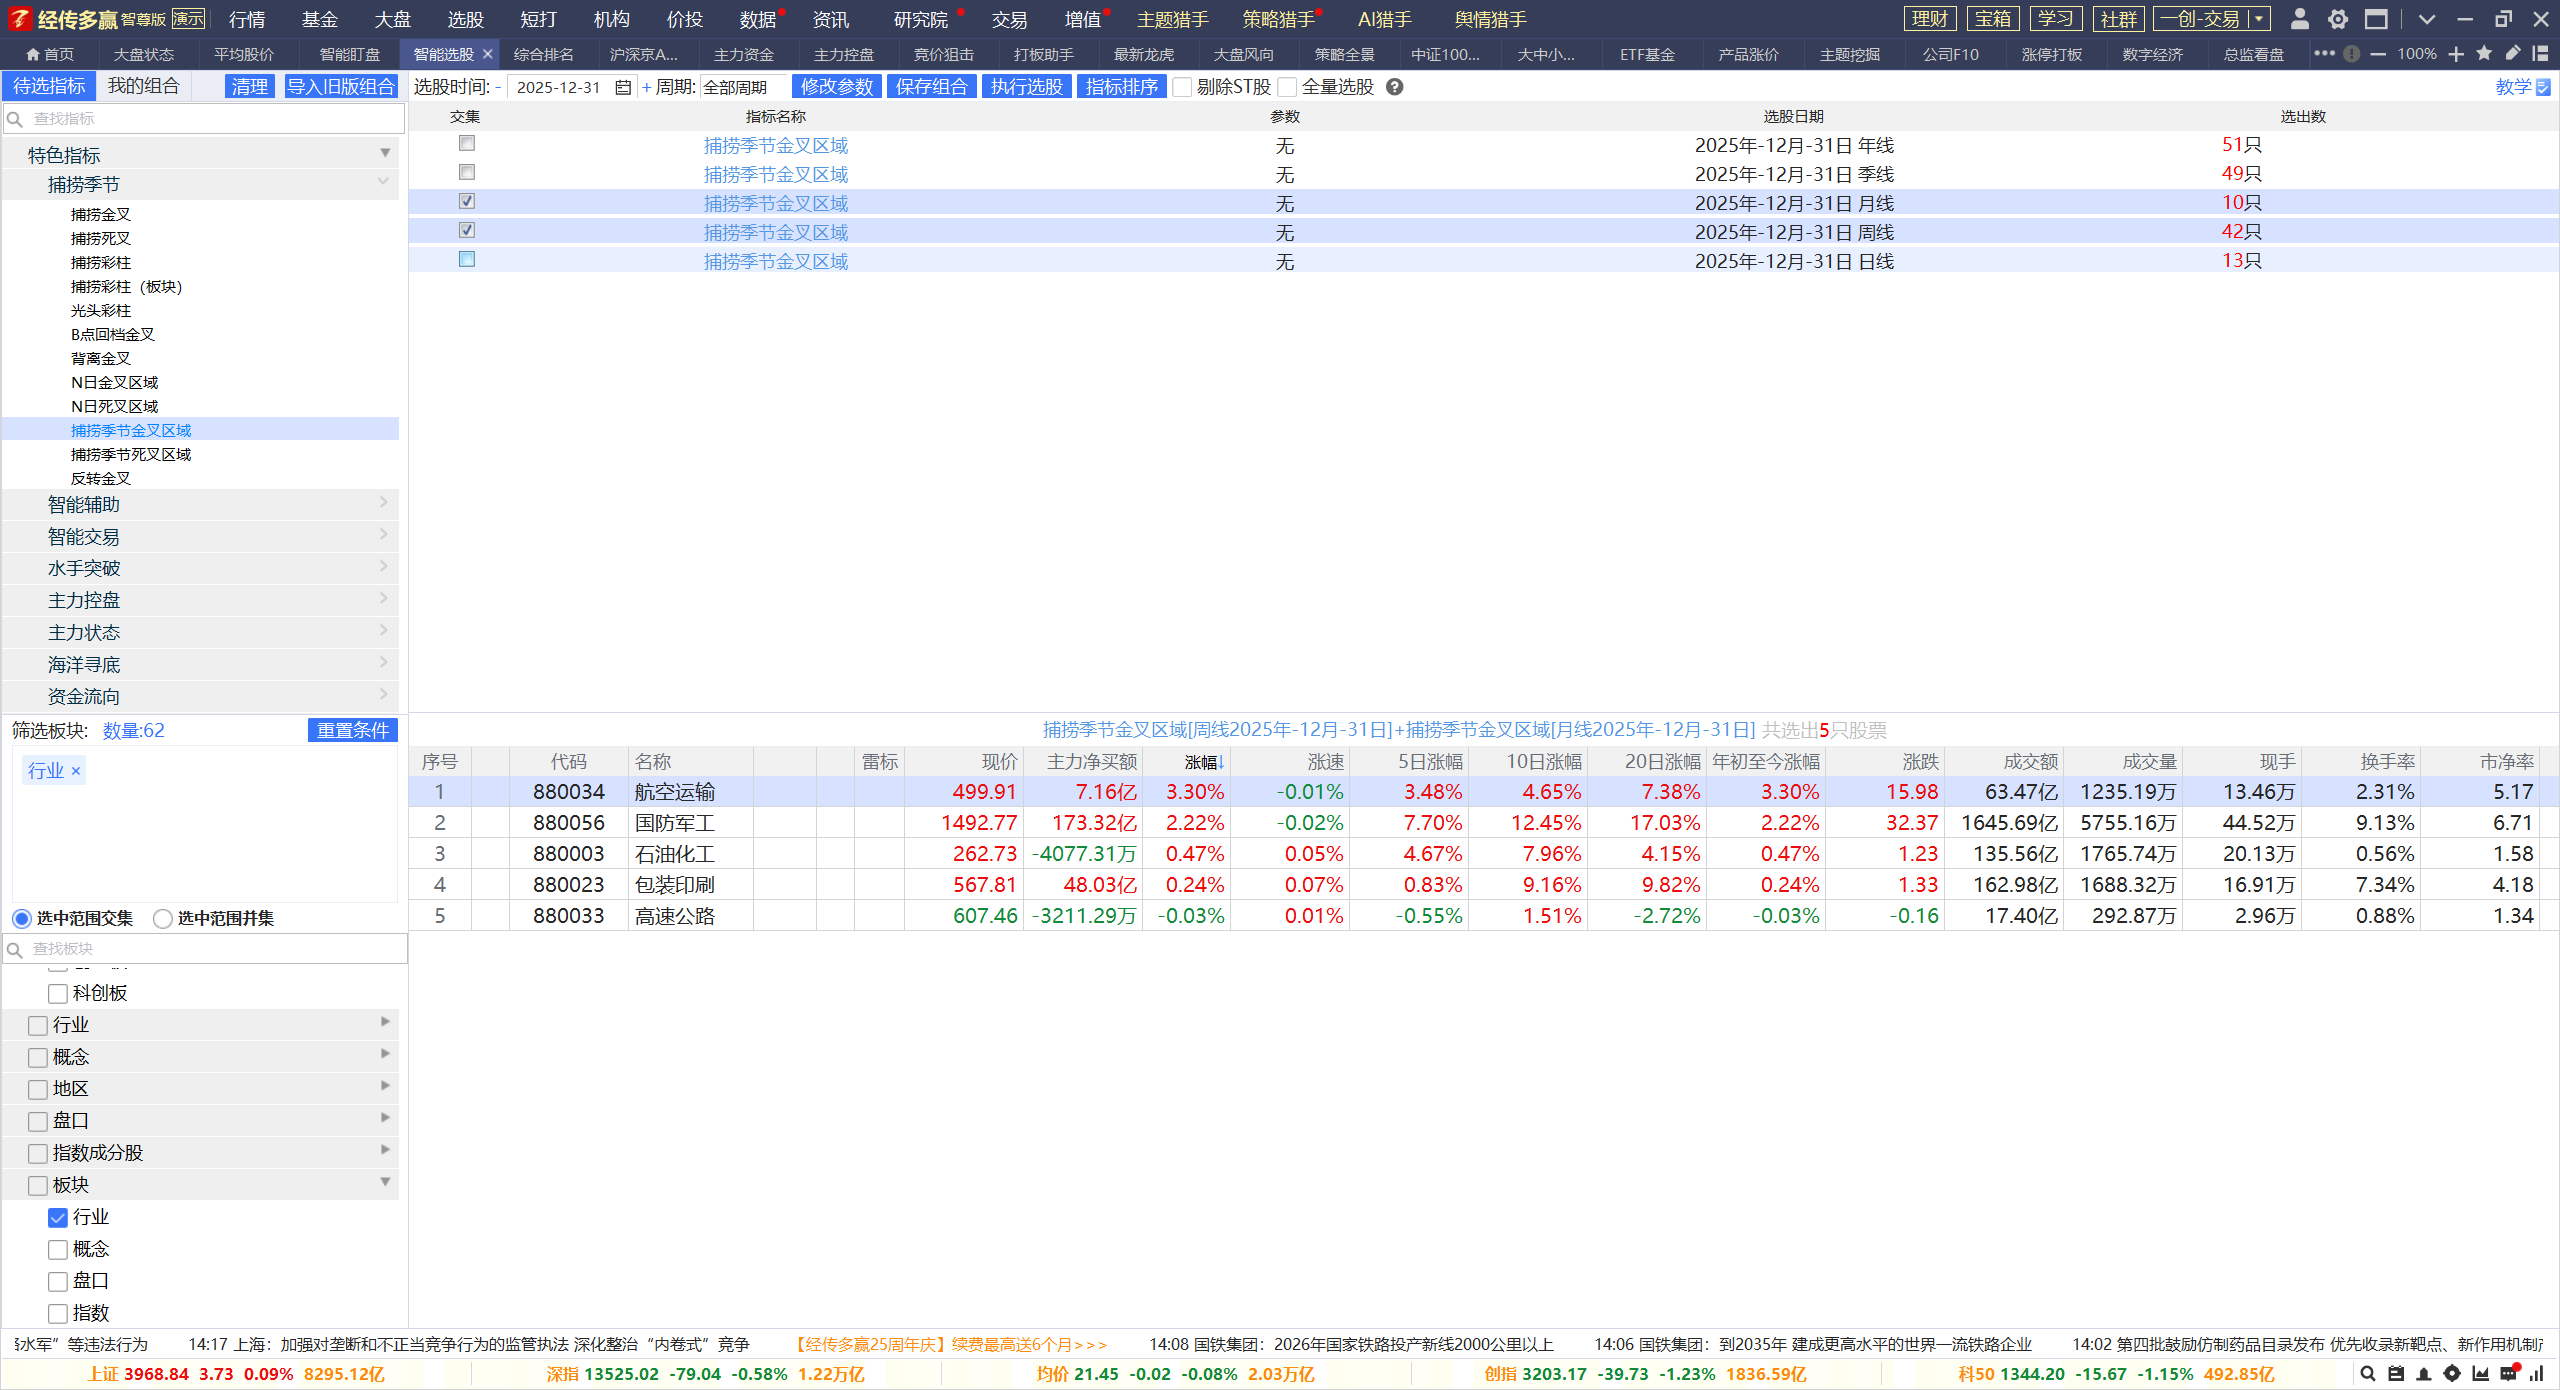The height and width of the screenshot is (1390, 2560).
Task: Open the calendar date picker icon
Action: click(623, 87)
